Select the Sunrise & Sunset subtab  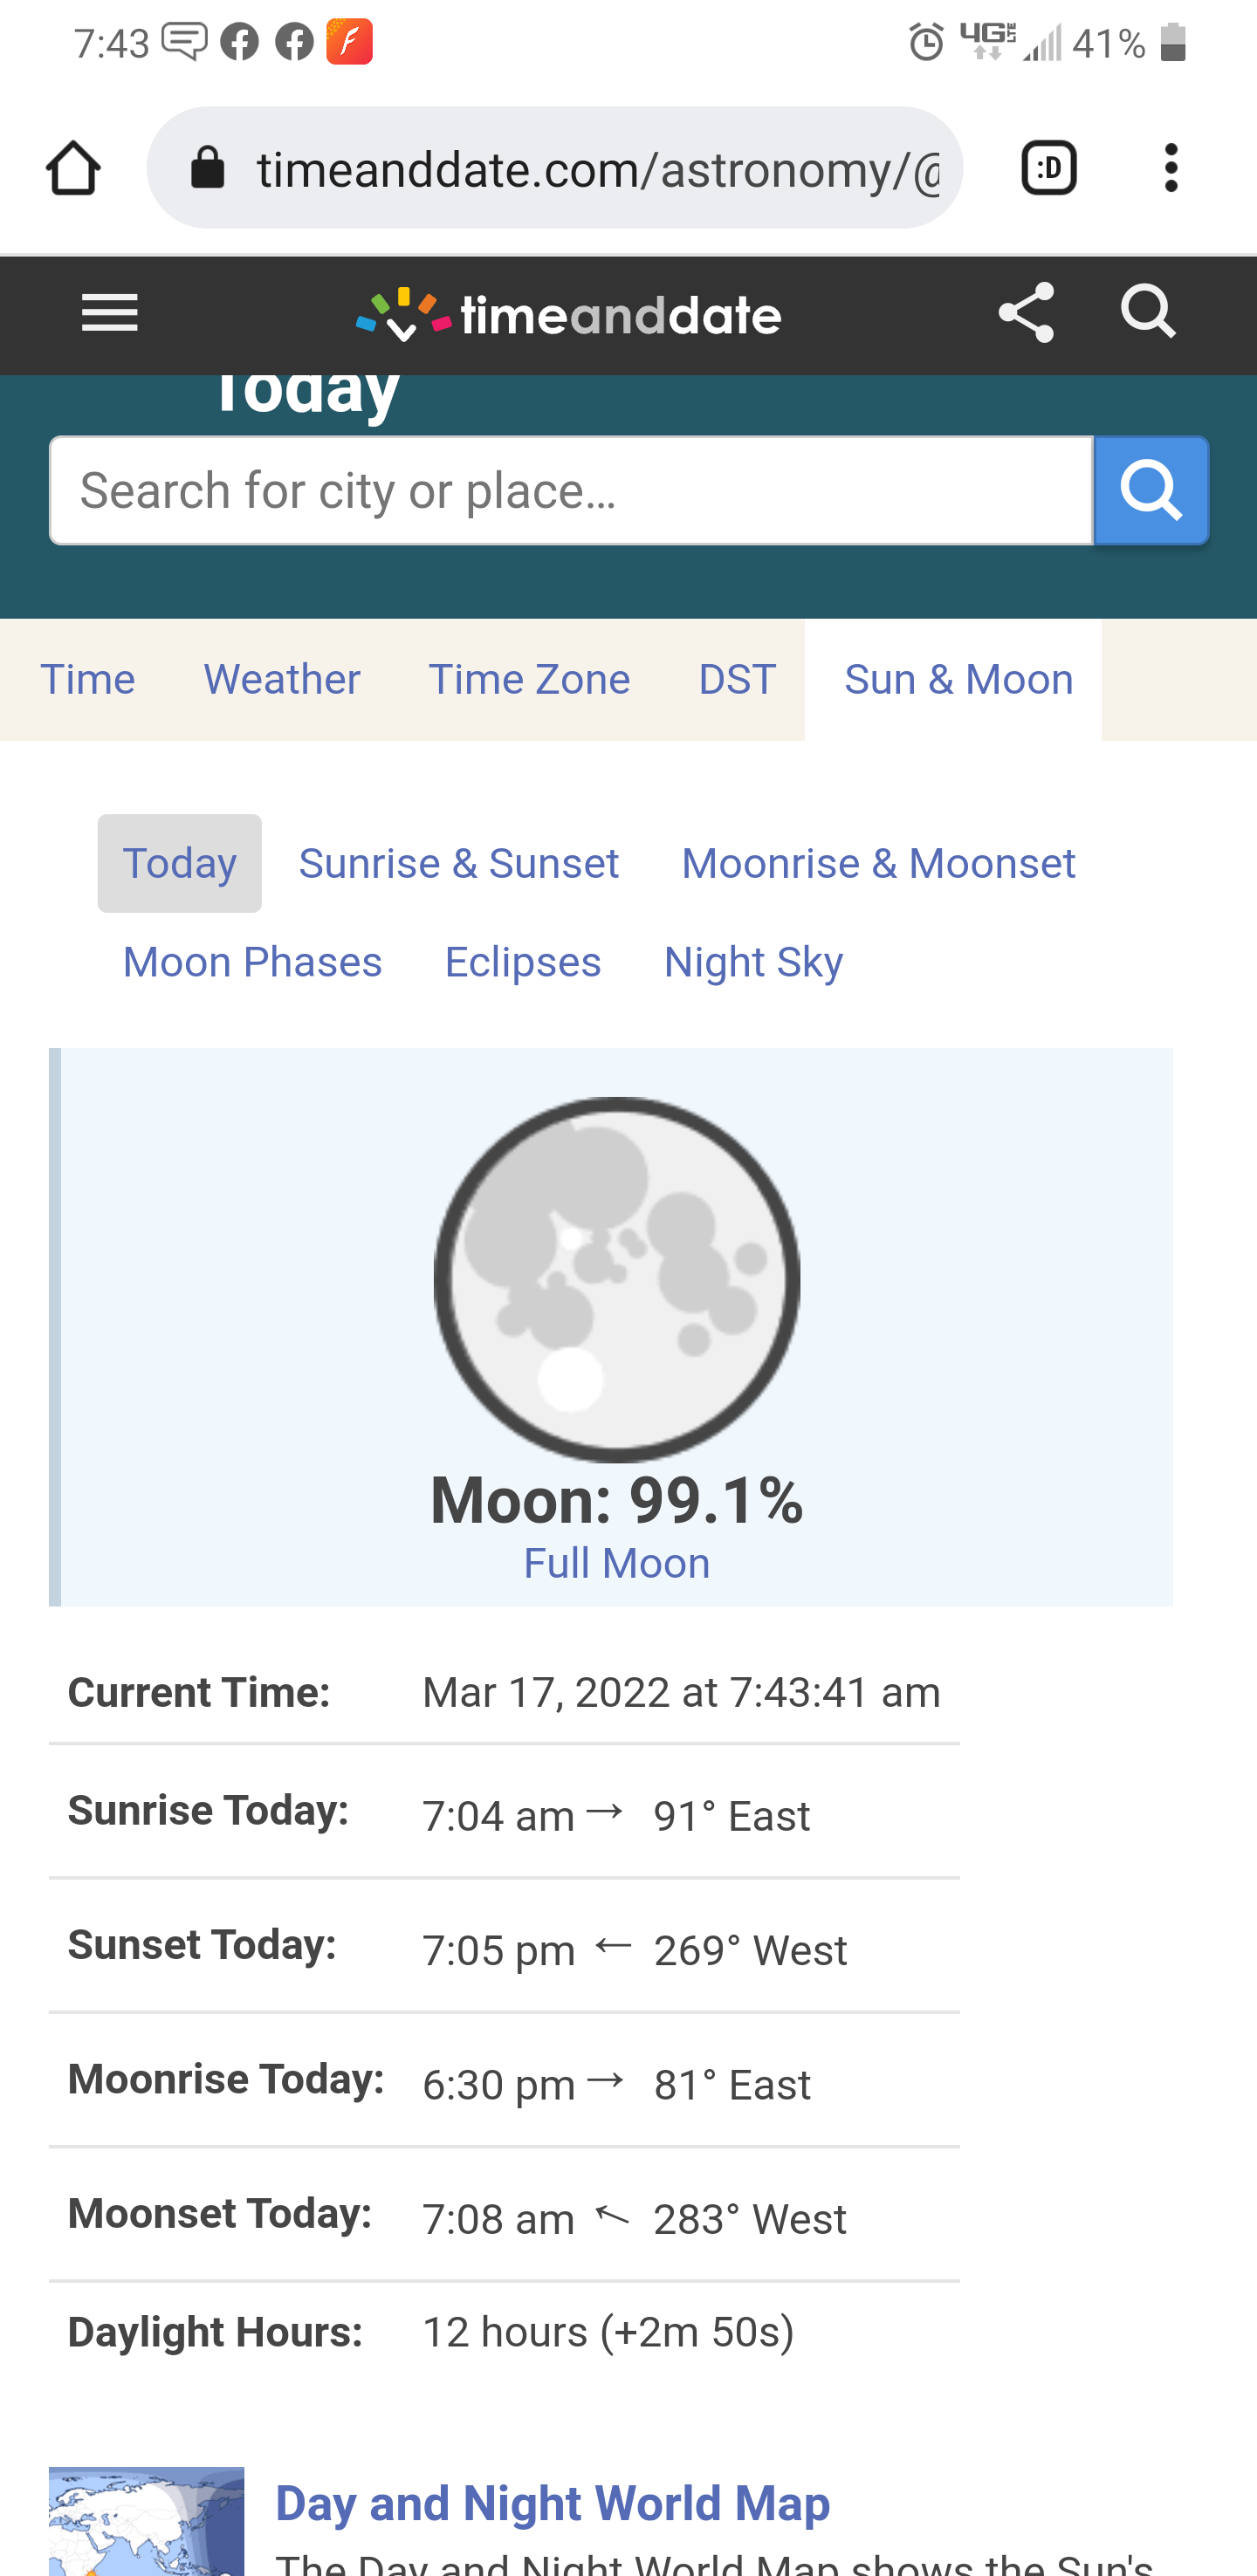(x=458, y=864)
